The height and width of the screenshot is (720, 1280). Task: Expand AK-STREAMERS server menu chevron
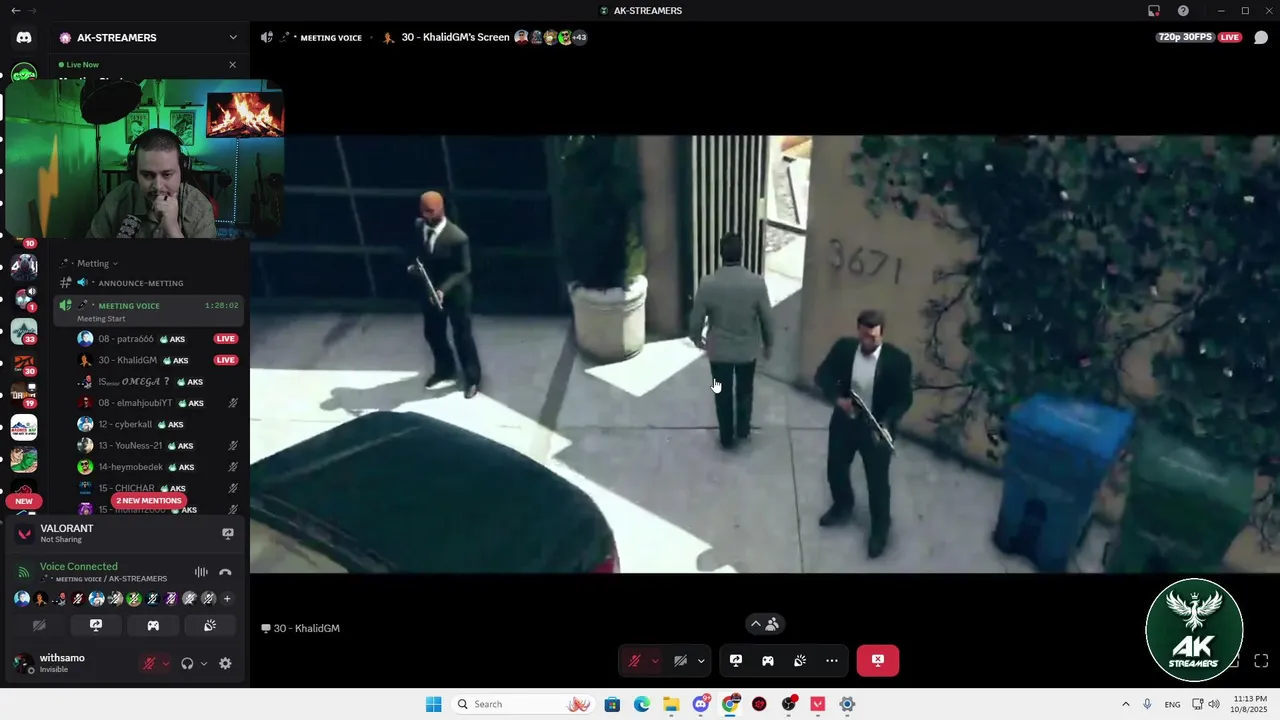233,37
